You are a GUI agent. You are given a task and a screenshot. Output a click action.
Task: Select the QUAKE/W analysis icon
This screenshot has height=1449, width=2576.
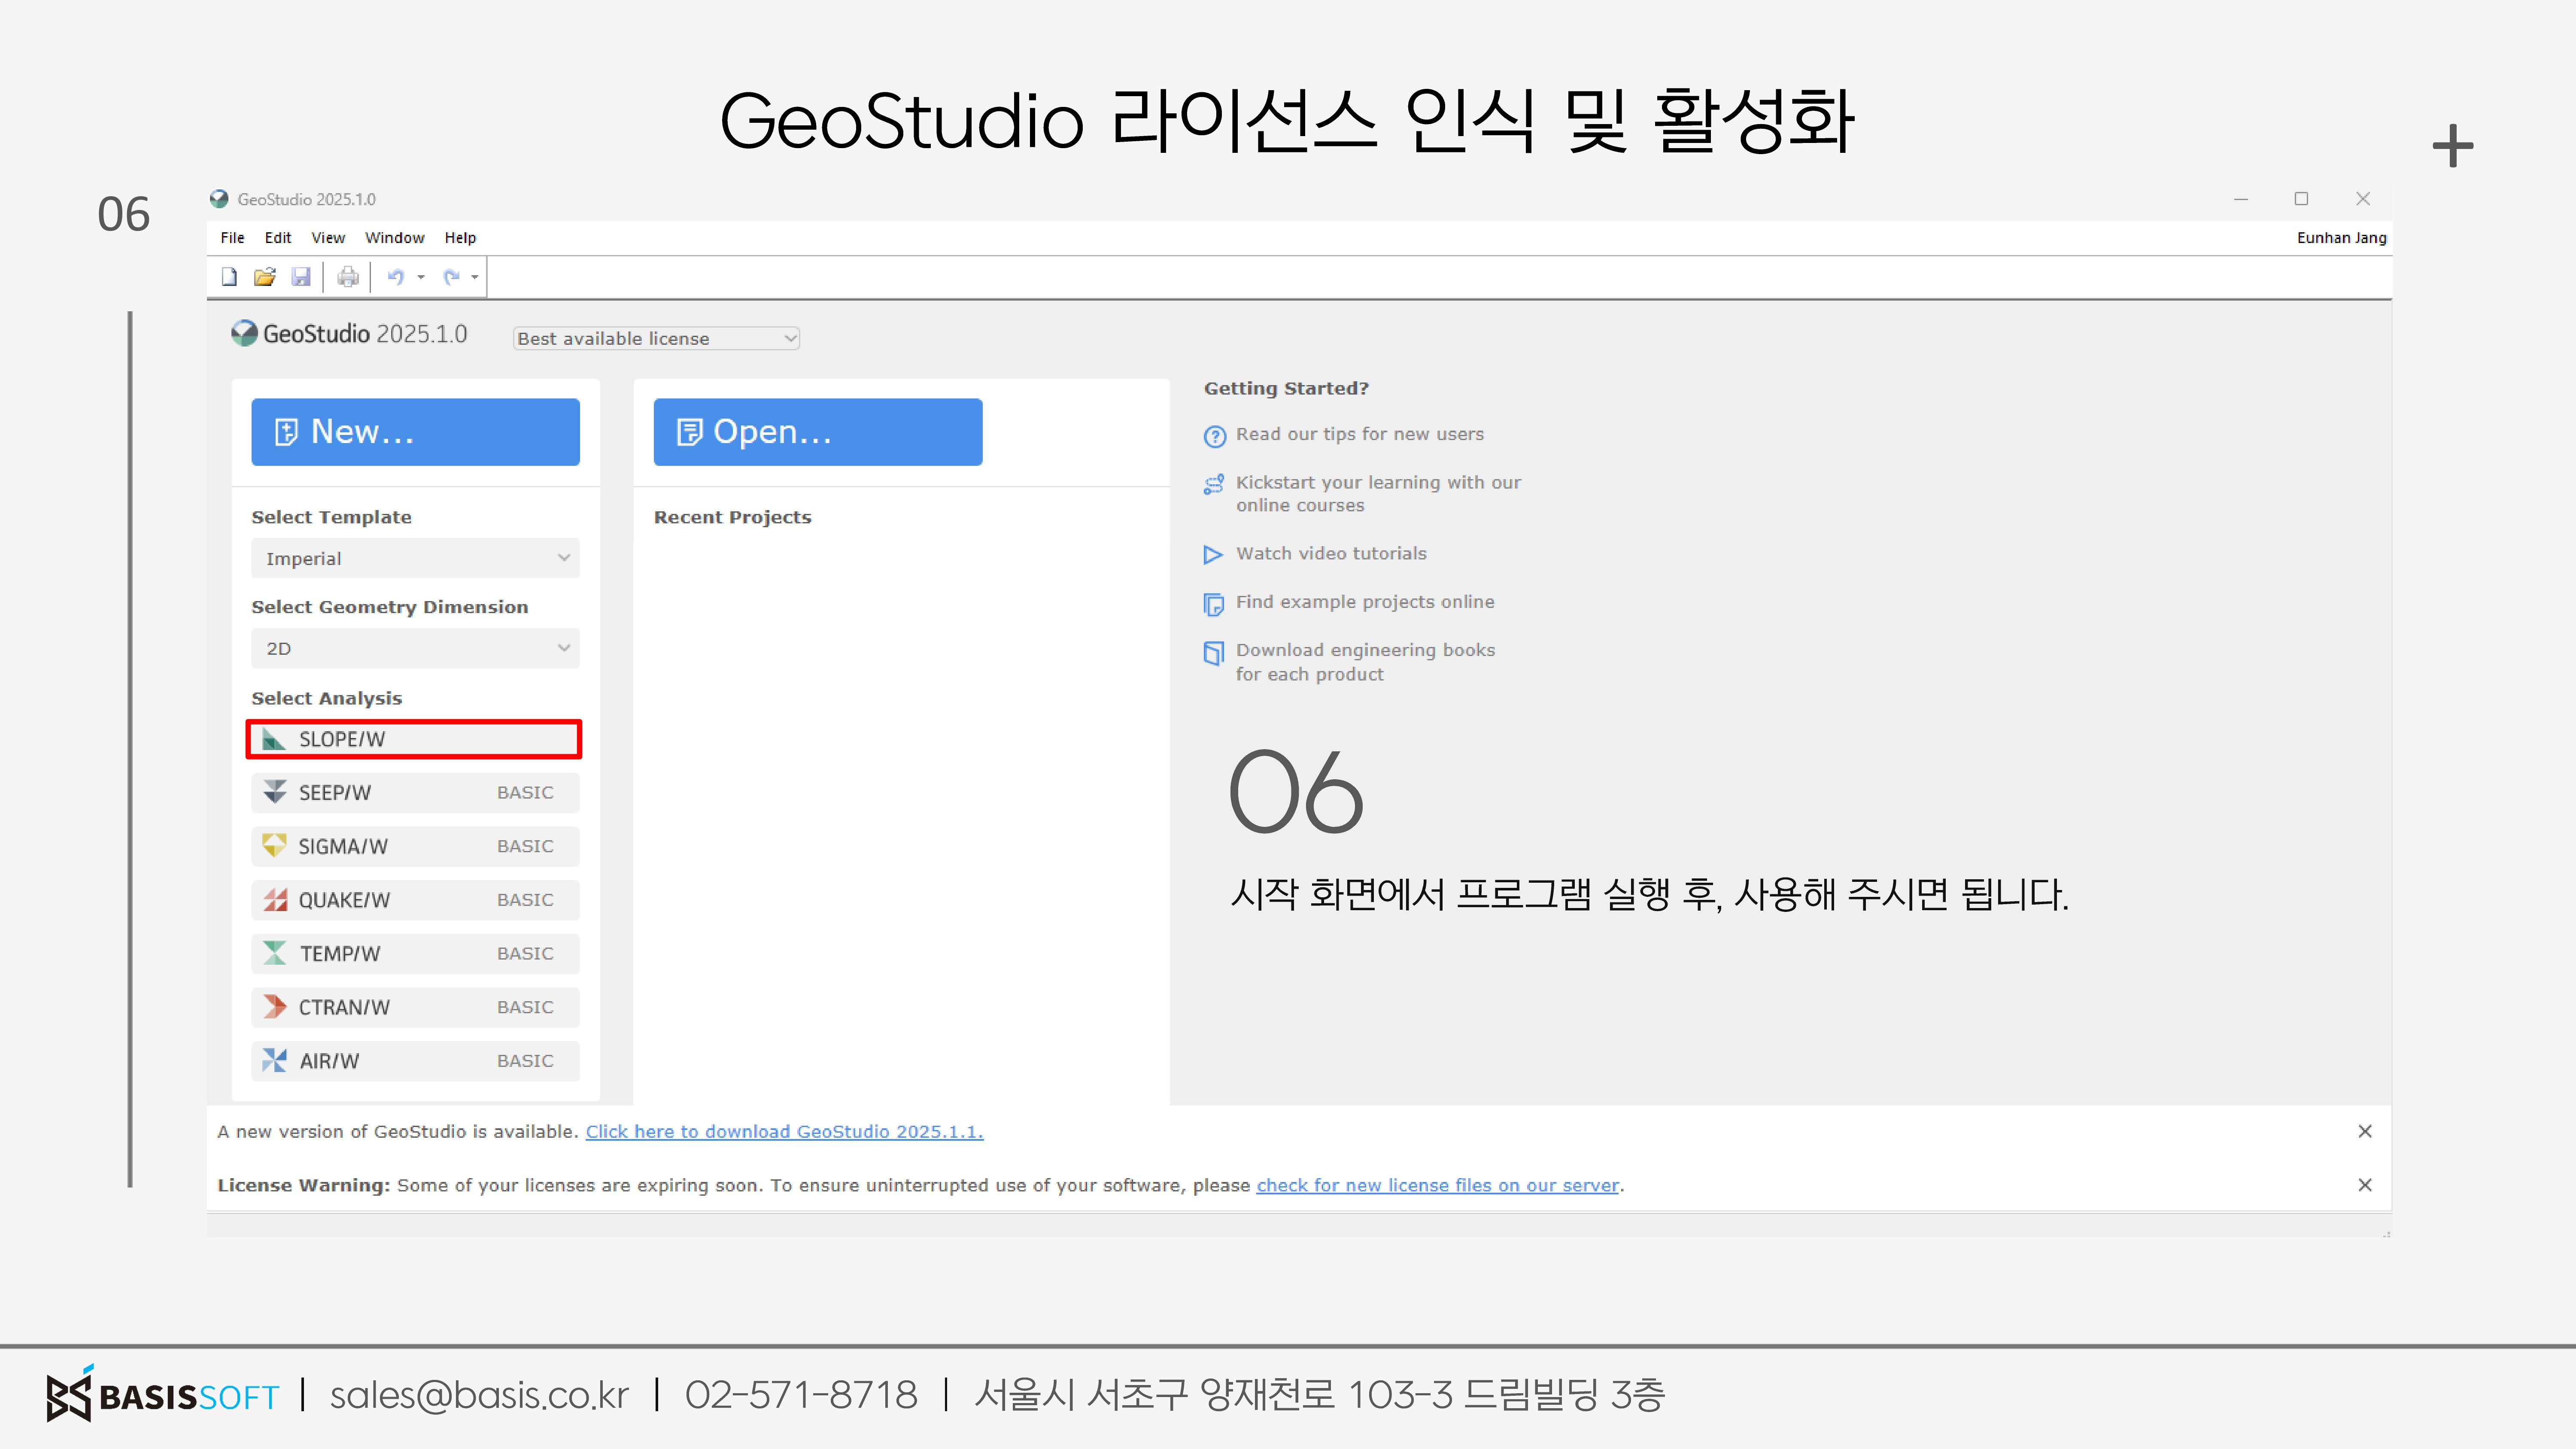pyautogui.click(x=275, y=900)
